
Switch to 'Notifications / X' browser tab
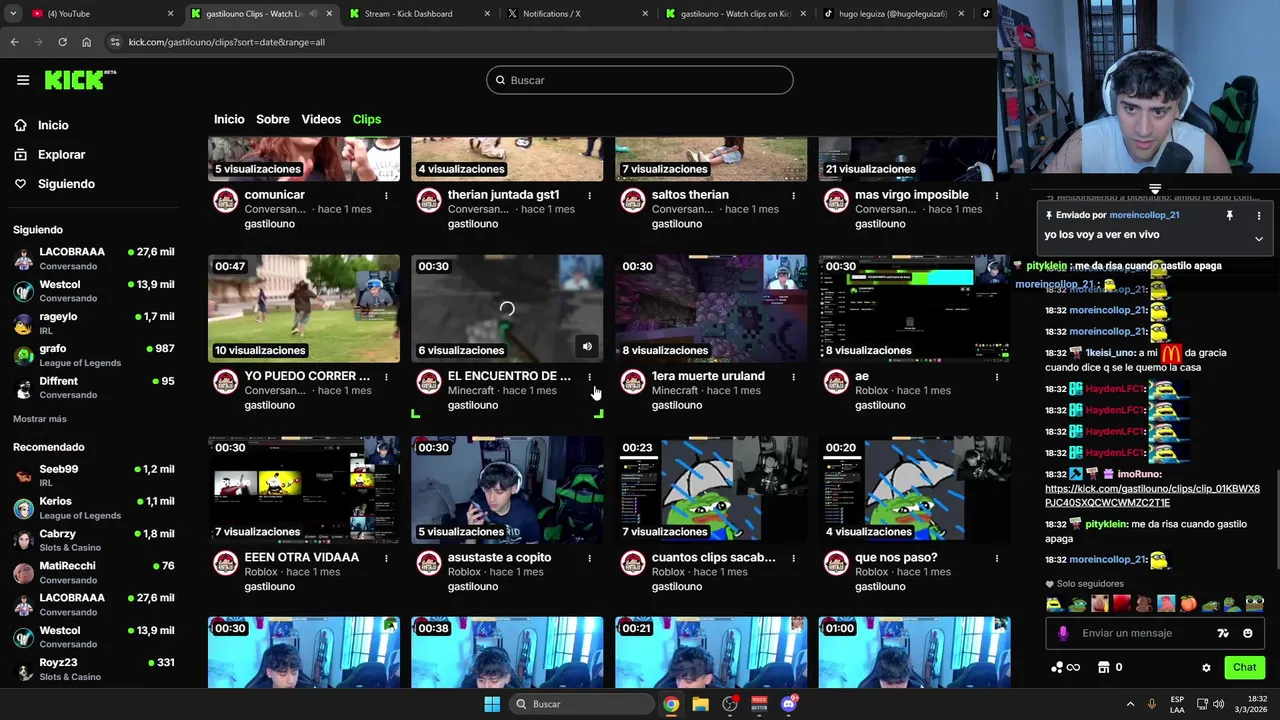coord(578,14)
